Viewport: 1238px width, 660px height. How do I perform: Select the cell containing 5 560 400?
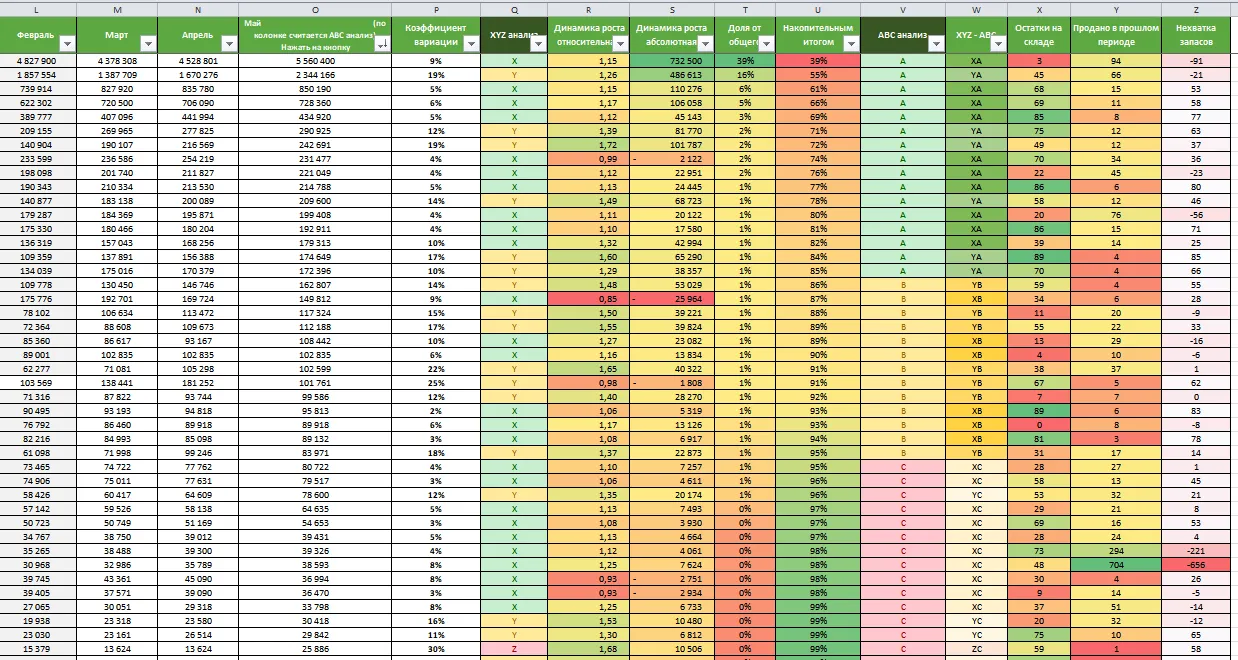click(315, 61)
